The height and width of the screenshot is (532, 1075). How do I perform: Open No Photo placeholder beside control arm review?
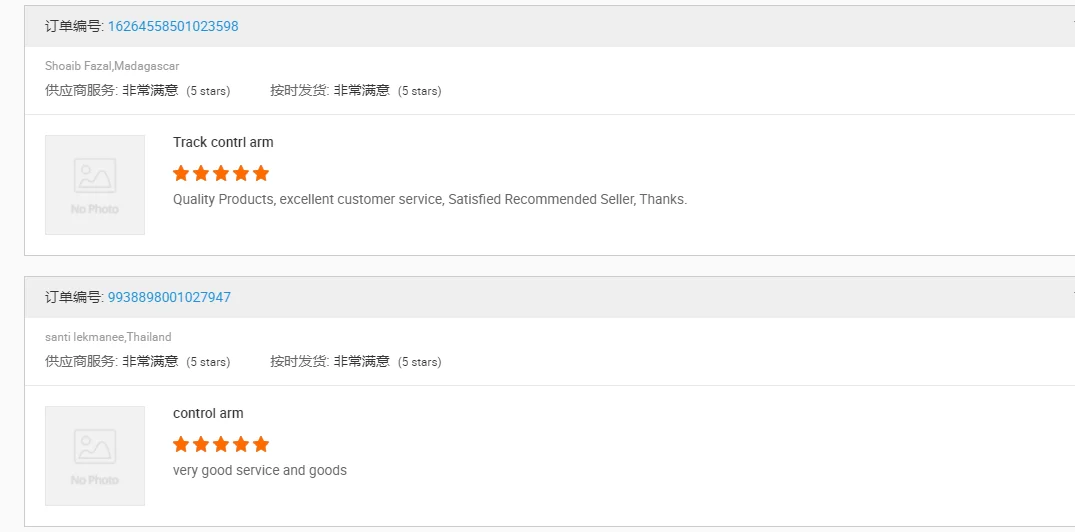click(95, 456)
